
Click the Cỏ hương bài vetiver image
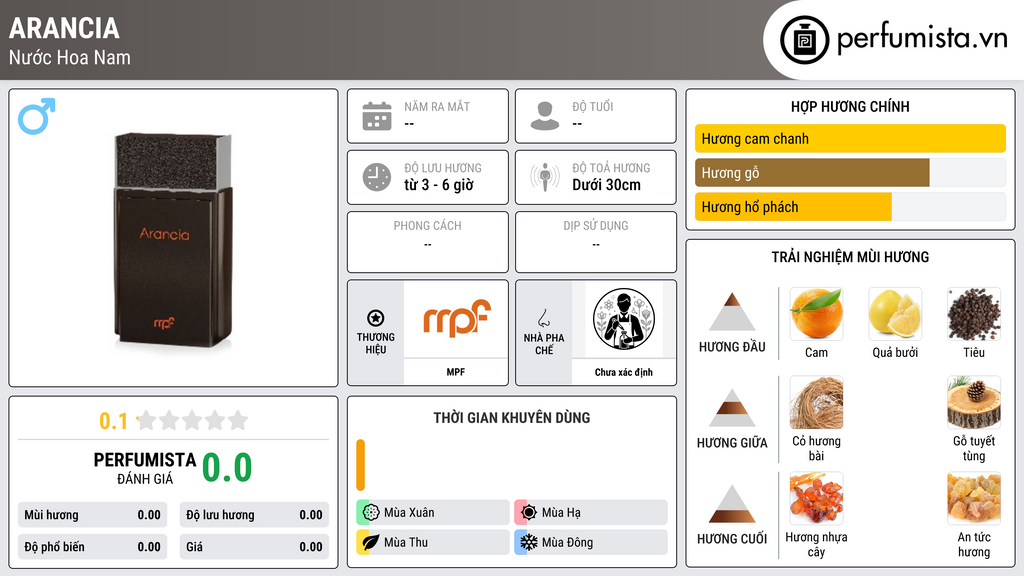(x=816, y=402)
